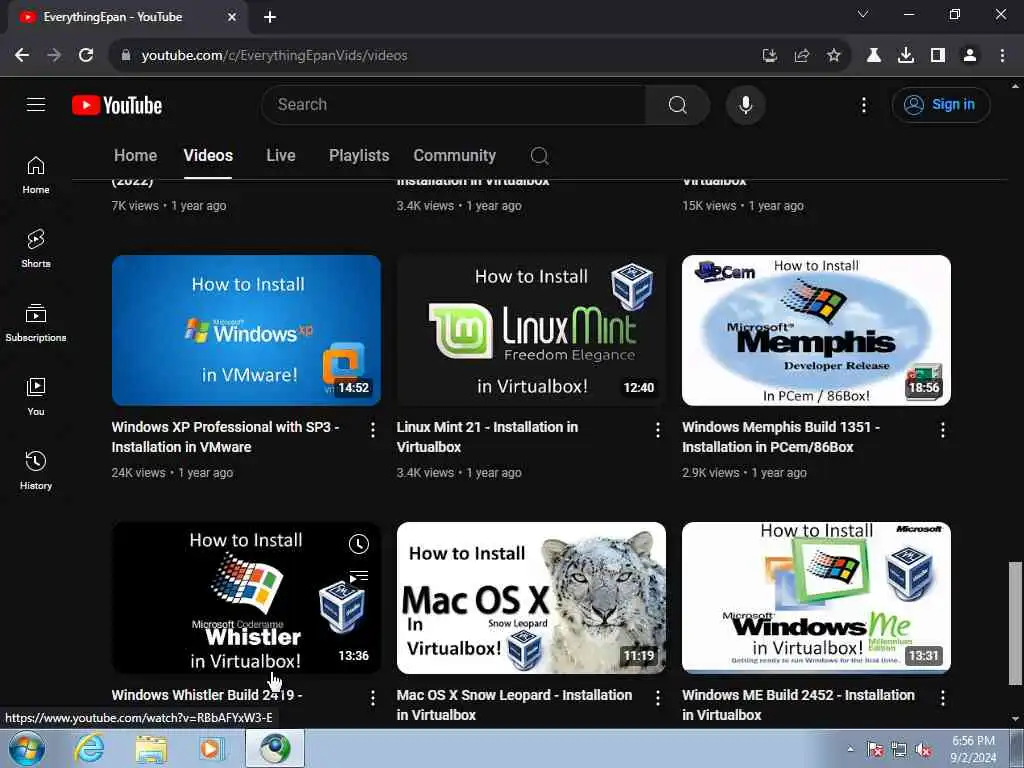This screenshot has width=1024, height=768.
Task: Open the Windows XP in VMware thumbnail
Action: tap(246, 330)
